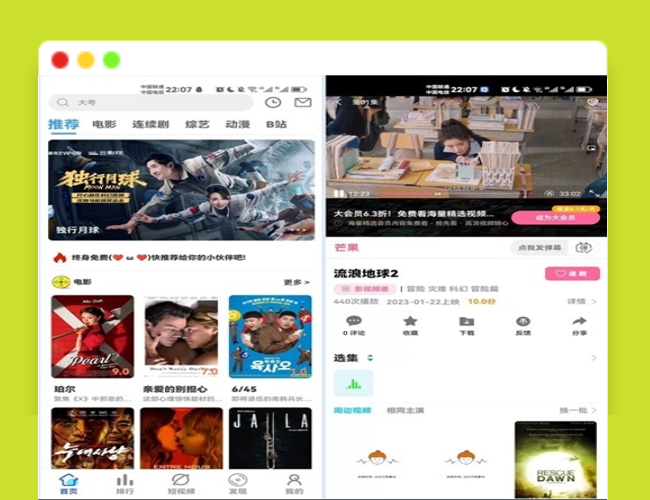
Task: Click the 影视频道 pink tag
Action: pos(365,289)
